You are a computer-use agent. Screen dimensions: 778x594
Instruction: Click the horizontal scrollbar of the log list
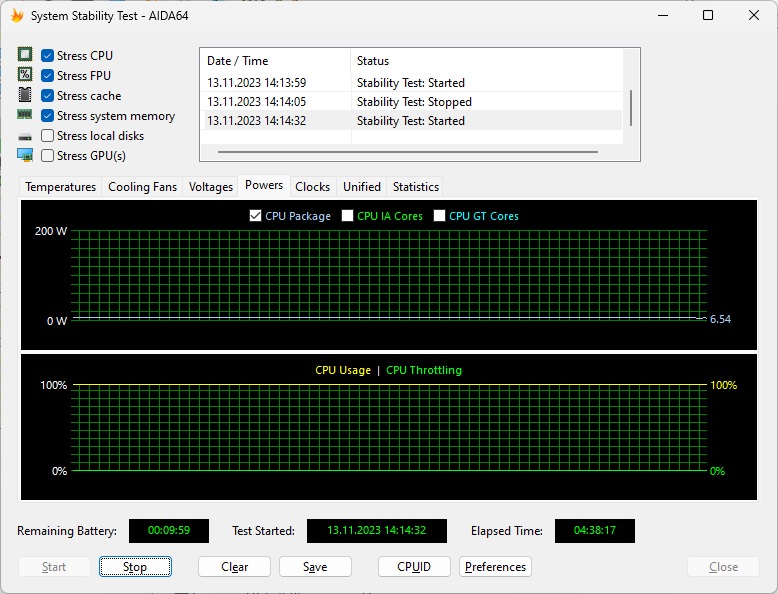pos(407,152)
